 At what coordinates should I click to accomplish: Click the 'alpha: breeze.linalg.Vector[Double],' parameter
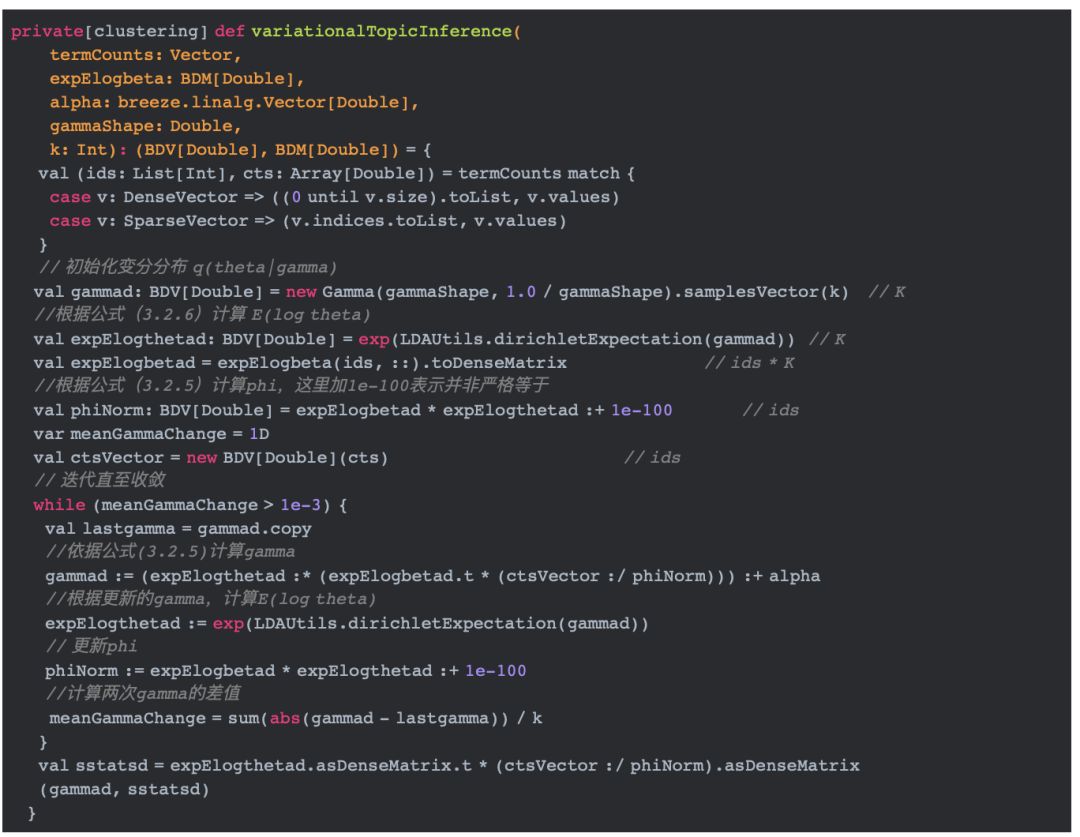click(234, 103)
